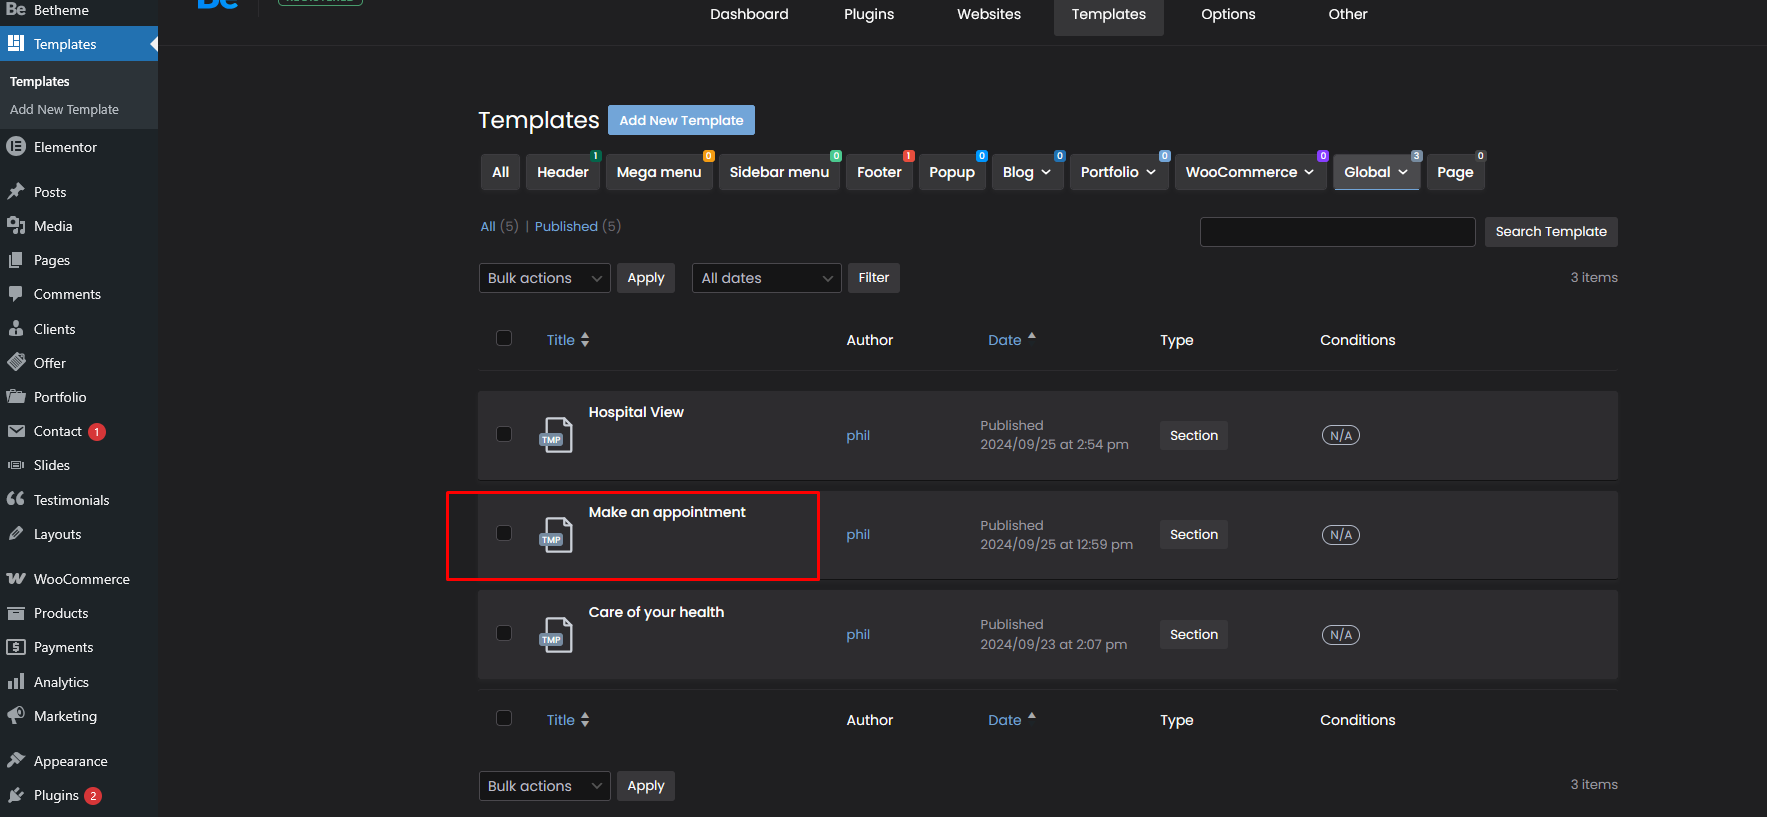Focus the template search text field
The height and width of the screenshot is (817, 1767).
[x=1337, y=232]
